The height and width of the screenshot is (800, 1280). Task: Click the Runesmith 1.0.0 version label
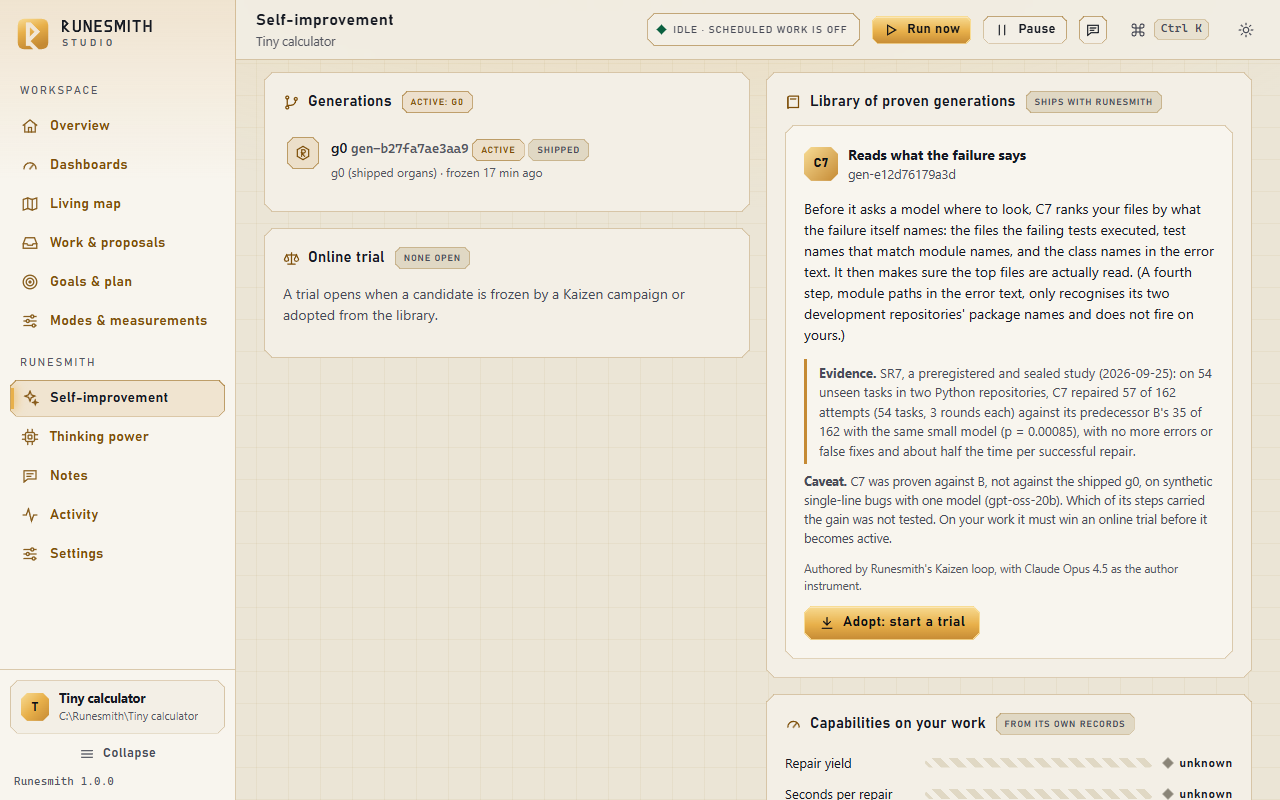64,781
